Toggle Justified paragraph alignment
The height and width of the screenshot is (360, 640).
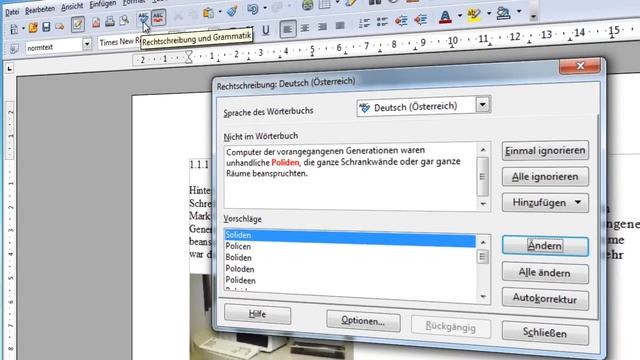[x=340, y=26]
